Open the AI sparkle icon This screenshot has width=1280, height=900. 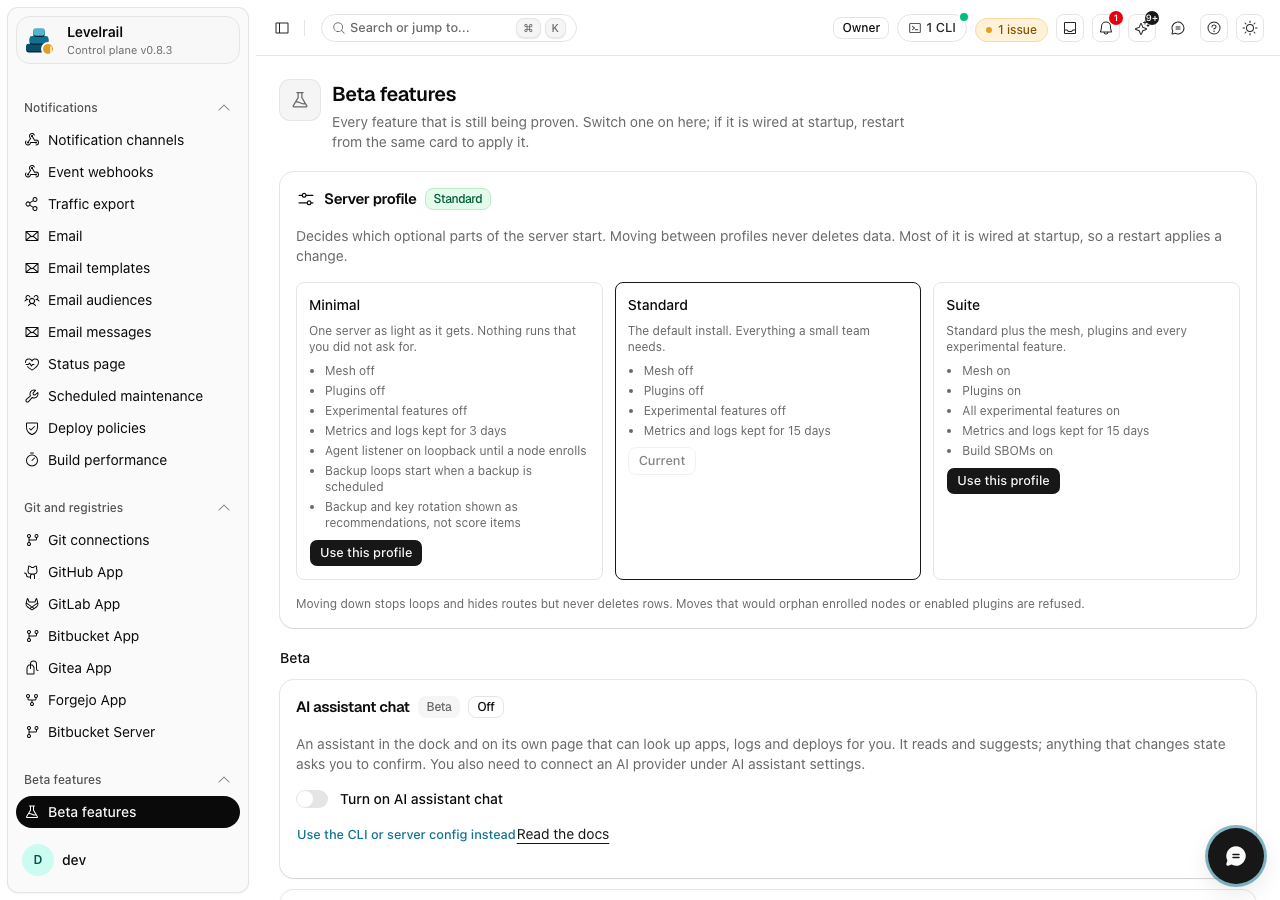pos(1142,28)
